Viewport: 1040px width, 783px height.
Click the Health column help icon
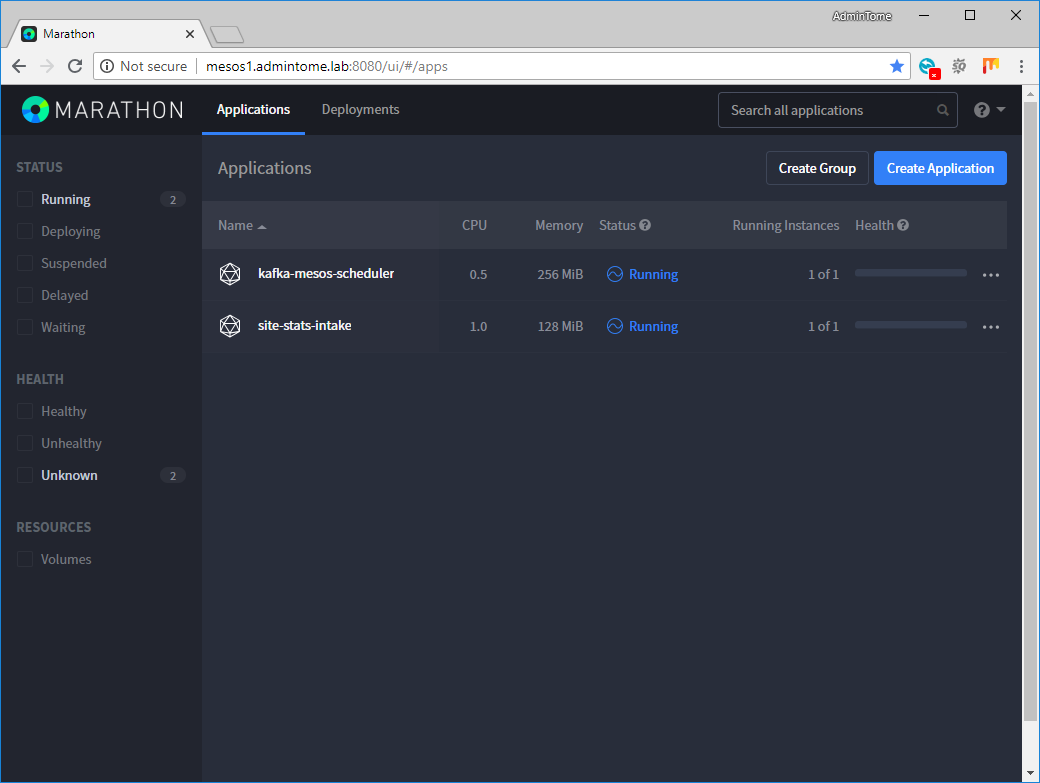(905, 225)
